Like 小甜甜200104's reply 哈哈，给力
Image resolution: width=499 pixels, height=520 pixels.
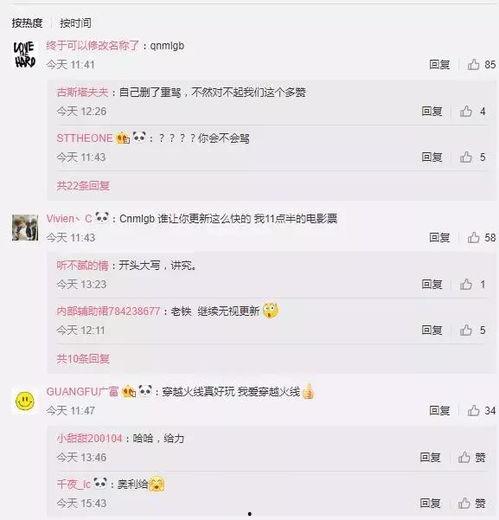pyautogui.click(x=472, y=457)
